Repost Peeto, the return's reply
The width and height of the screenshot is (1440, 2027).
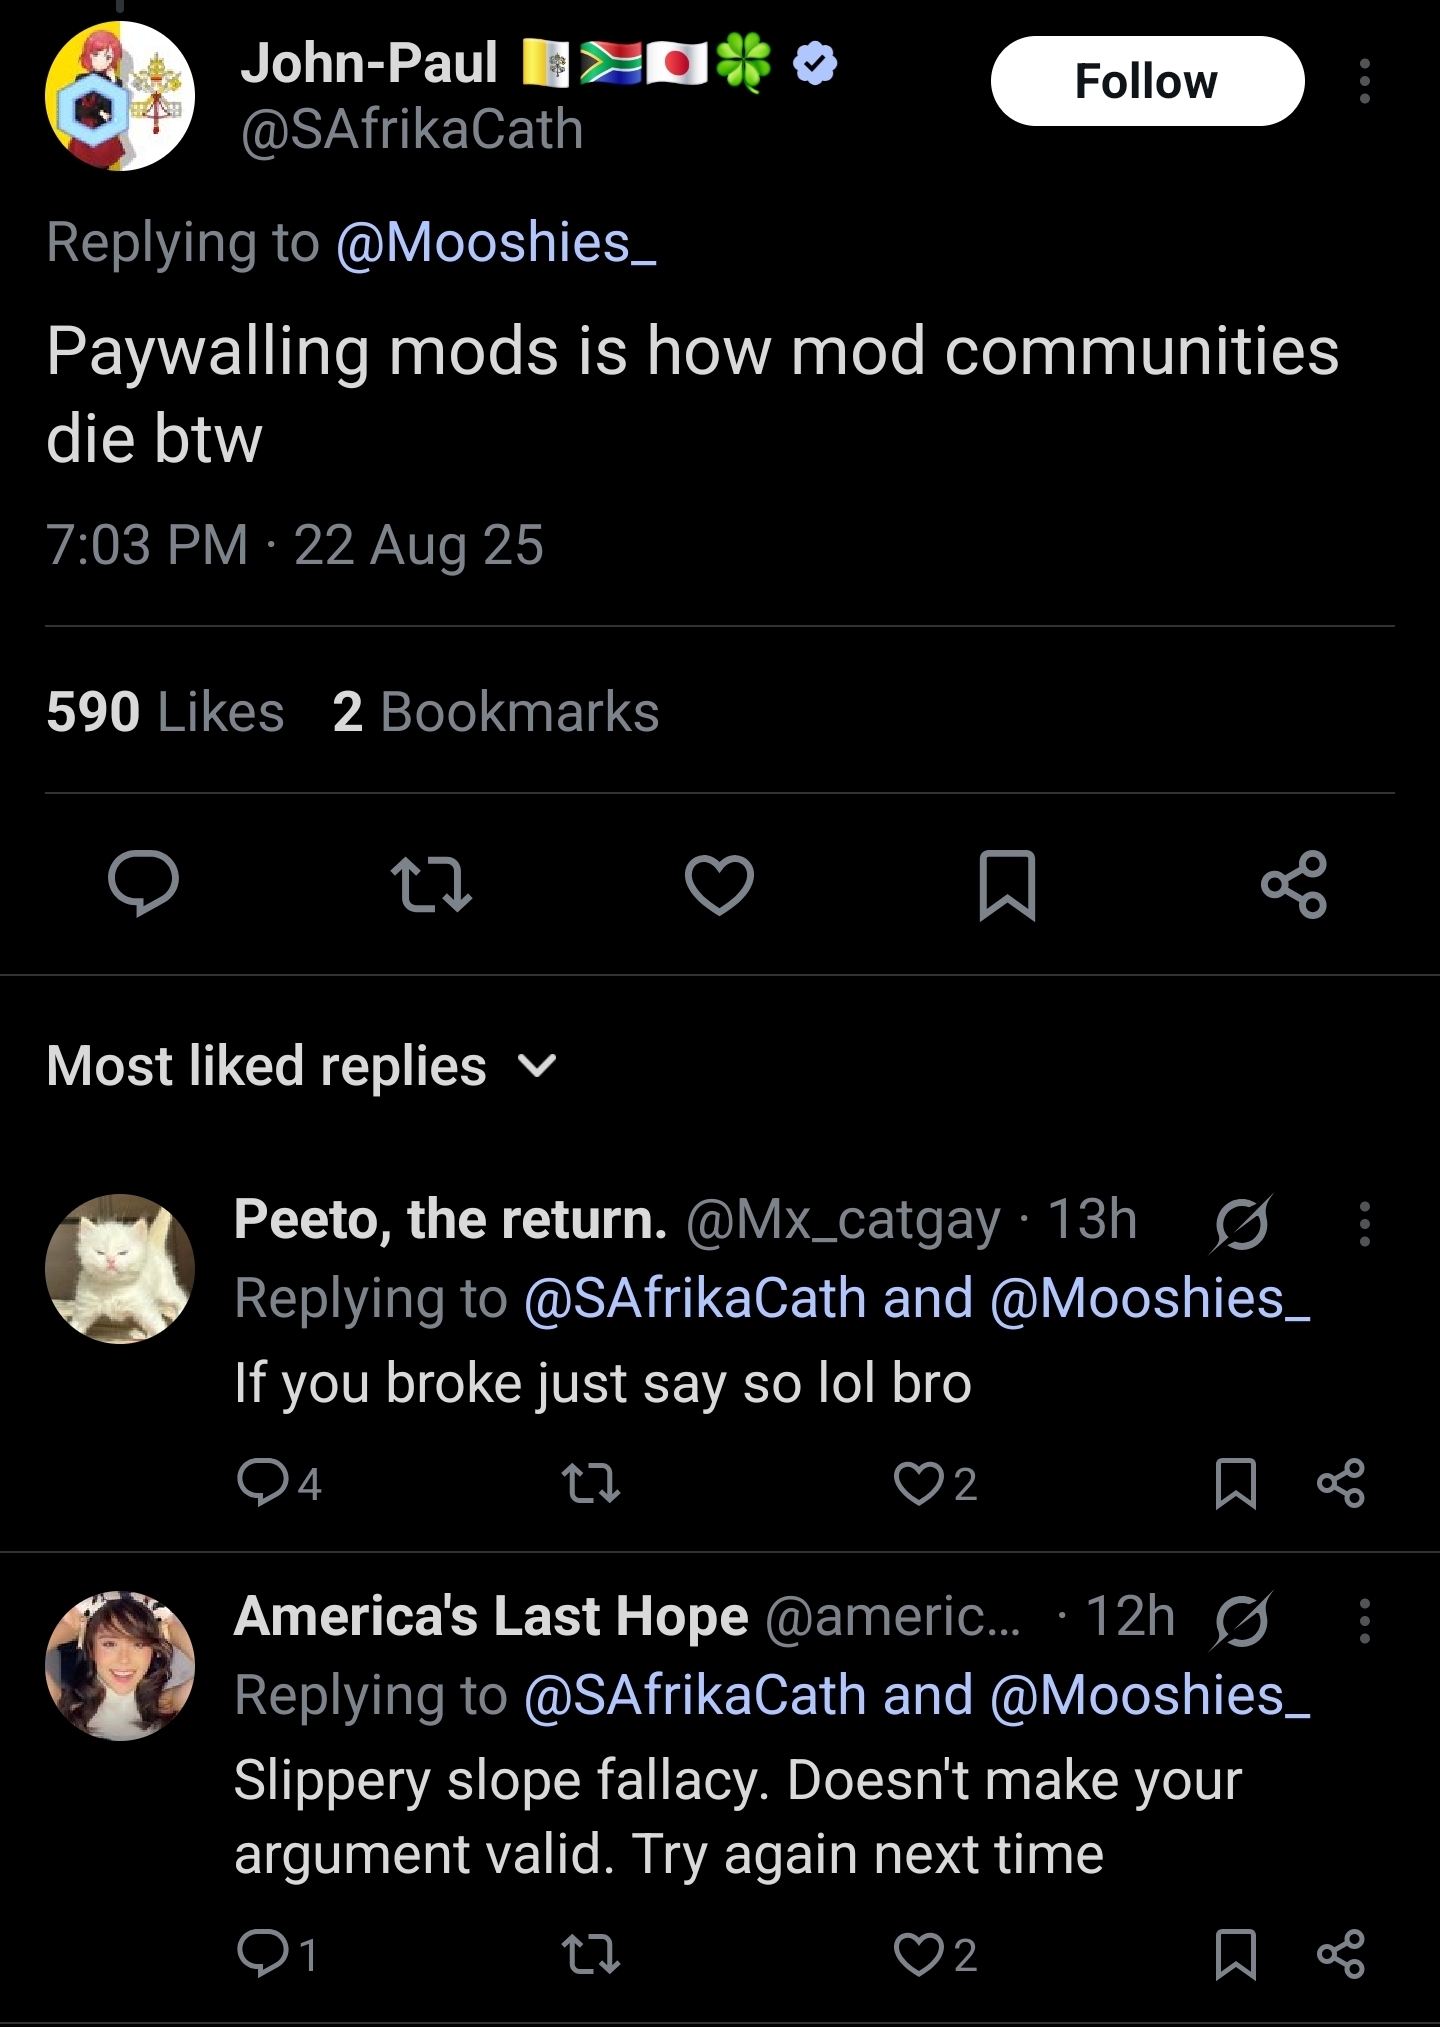click(591, 1483)
